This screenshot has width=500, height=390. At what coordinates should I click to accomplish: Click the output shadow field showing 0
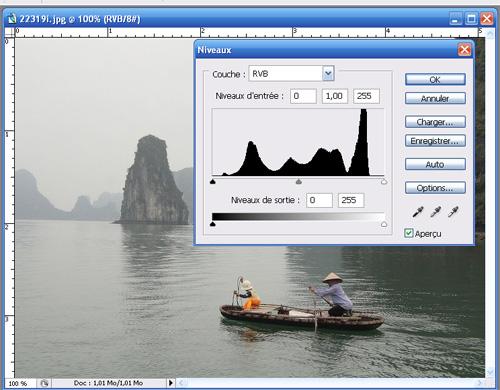pyautogui.click(x=319, y=200)
